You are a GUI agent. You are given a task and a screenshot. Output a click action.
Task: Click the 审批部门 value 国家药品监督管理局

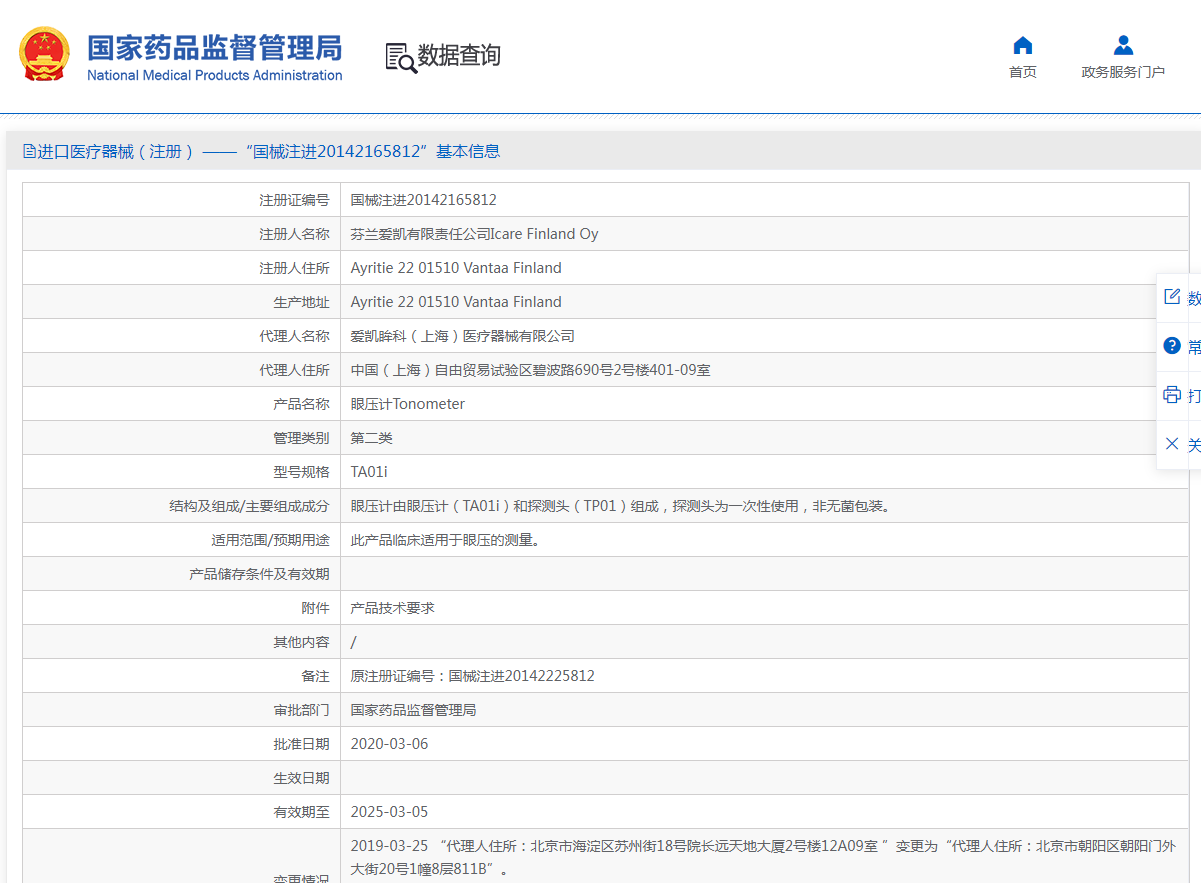[x=413, y=710]
